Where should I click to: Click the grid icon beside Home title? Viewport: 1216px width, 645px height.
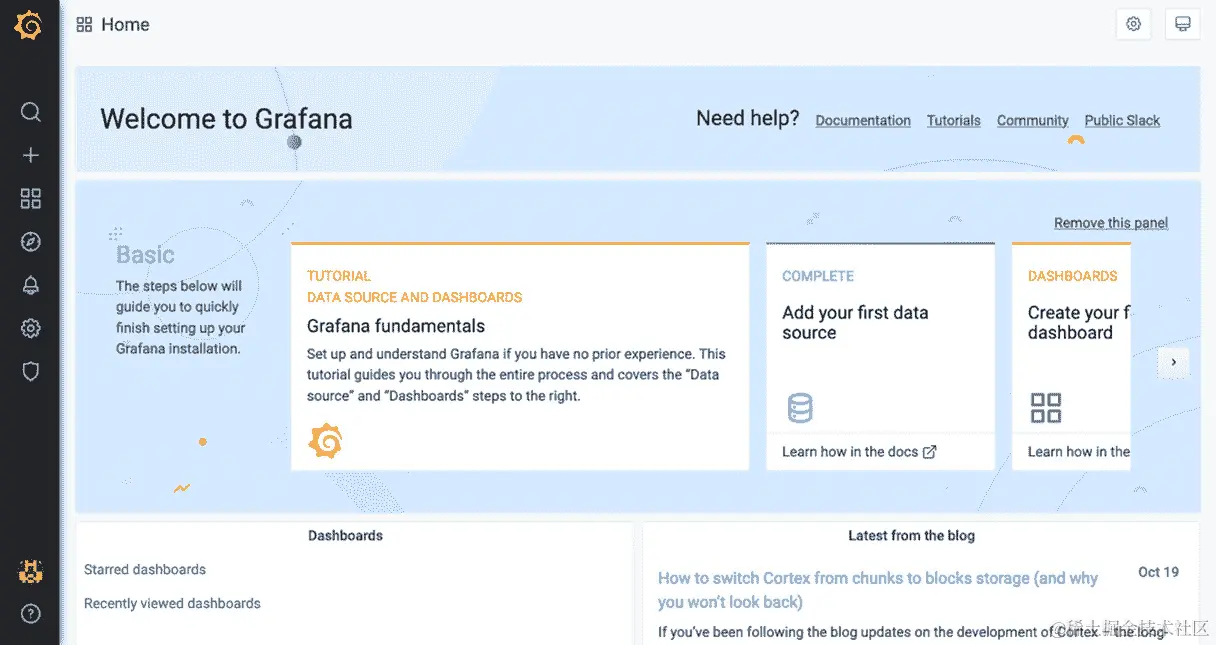84,25
